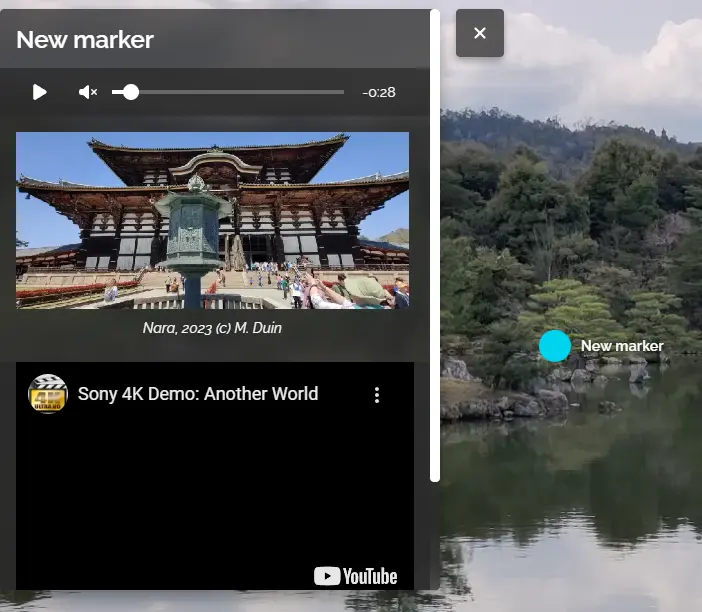
Task: Click the New marker panel heading
Action: (x=85, y=40)
